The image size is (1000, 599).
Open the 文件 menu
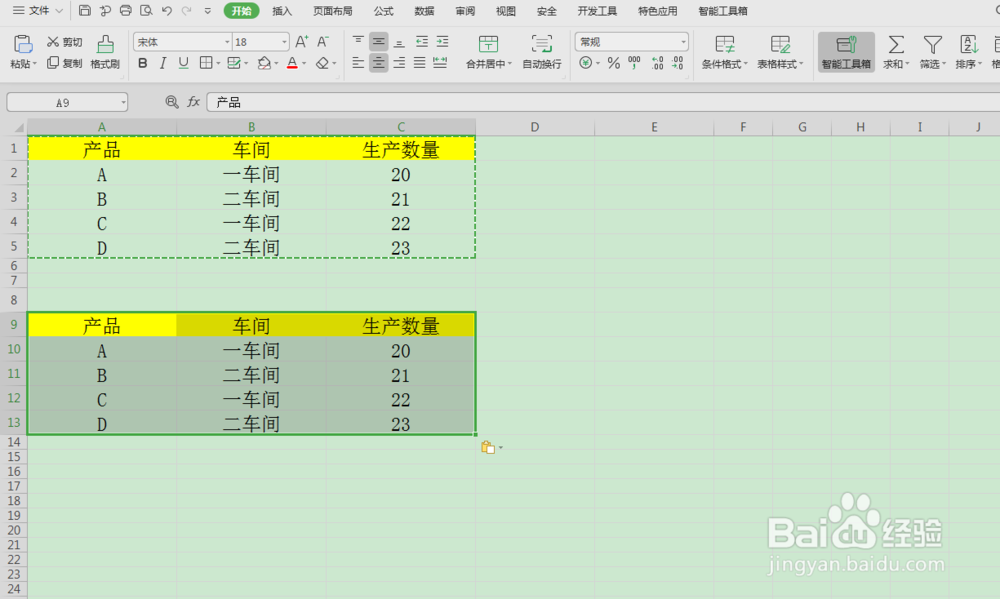37,11
